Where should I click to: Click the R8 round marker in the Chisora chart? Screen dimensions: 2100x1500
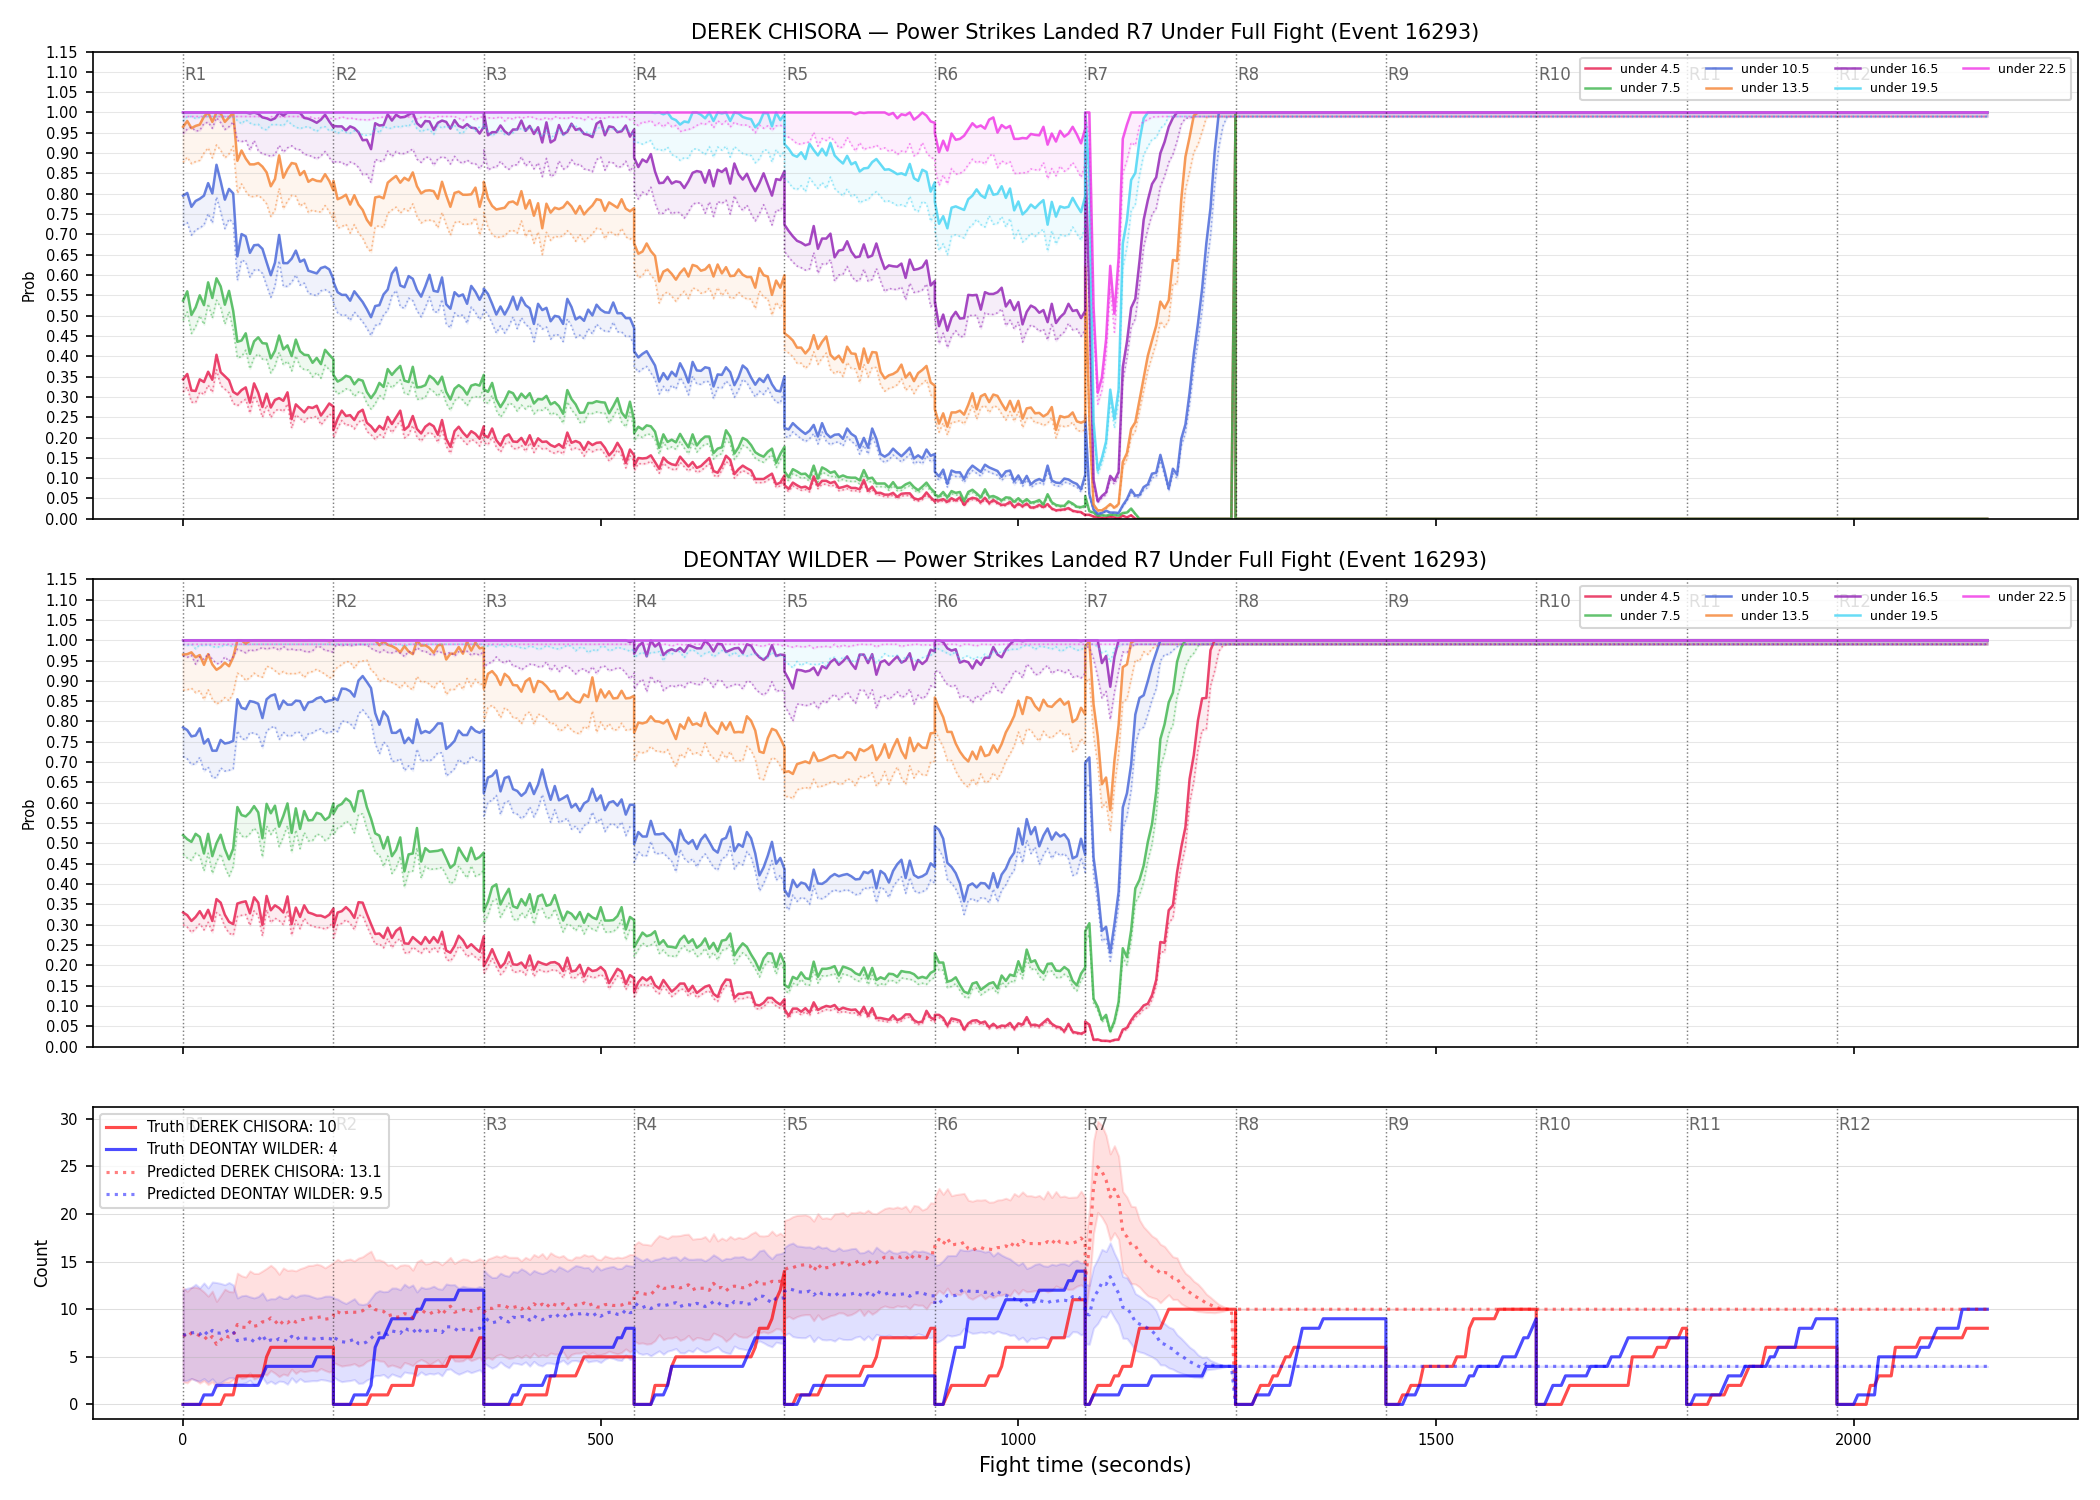click(x=1248, y=74)
